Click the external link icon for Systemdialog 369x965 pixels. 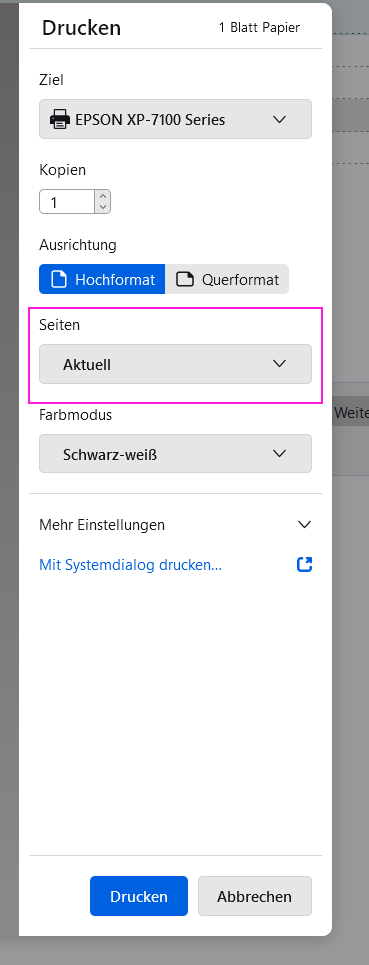pos(304,564)
